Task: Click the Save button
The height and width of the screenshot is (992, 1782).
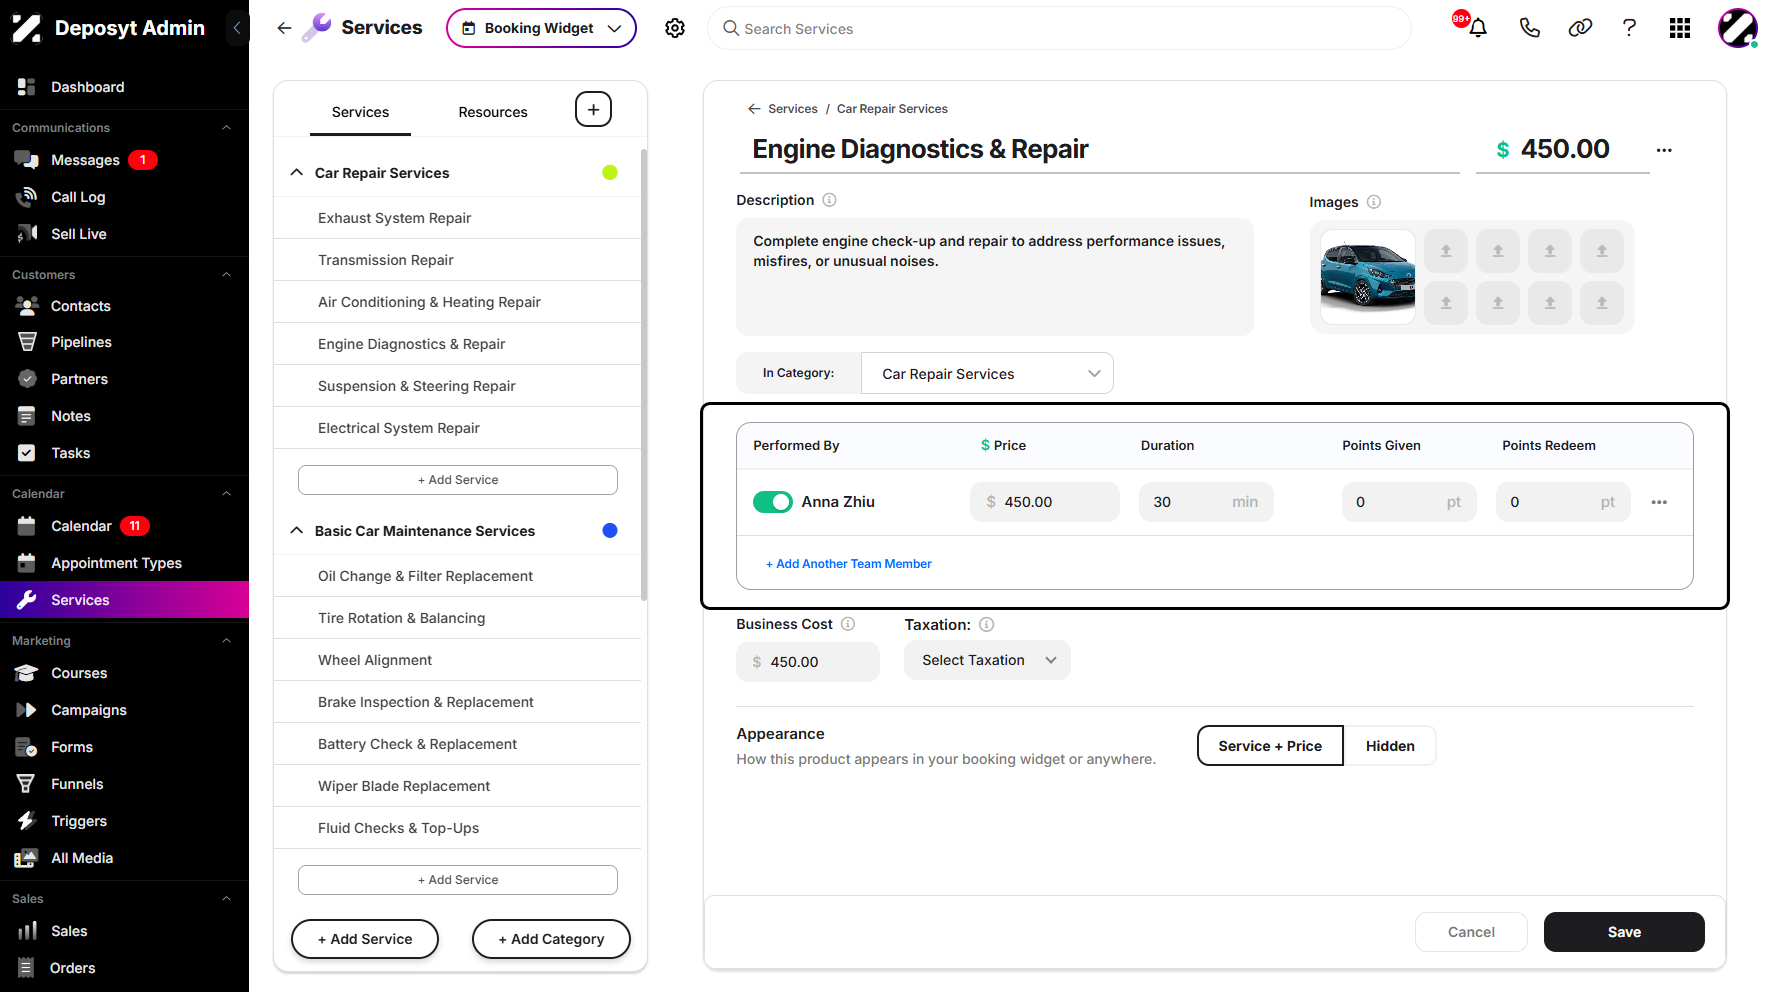Action: (x=1624, y=932)
